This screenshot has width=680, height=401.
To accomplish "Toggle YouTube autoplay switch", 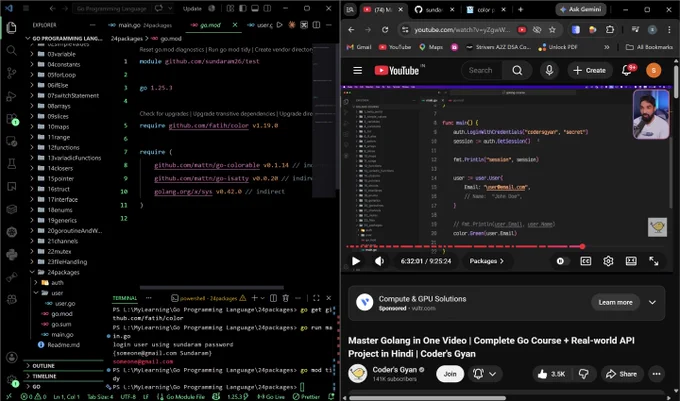I will 562,261.
